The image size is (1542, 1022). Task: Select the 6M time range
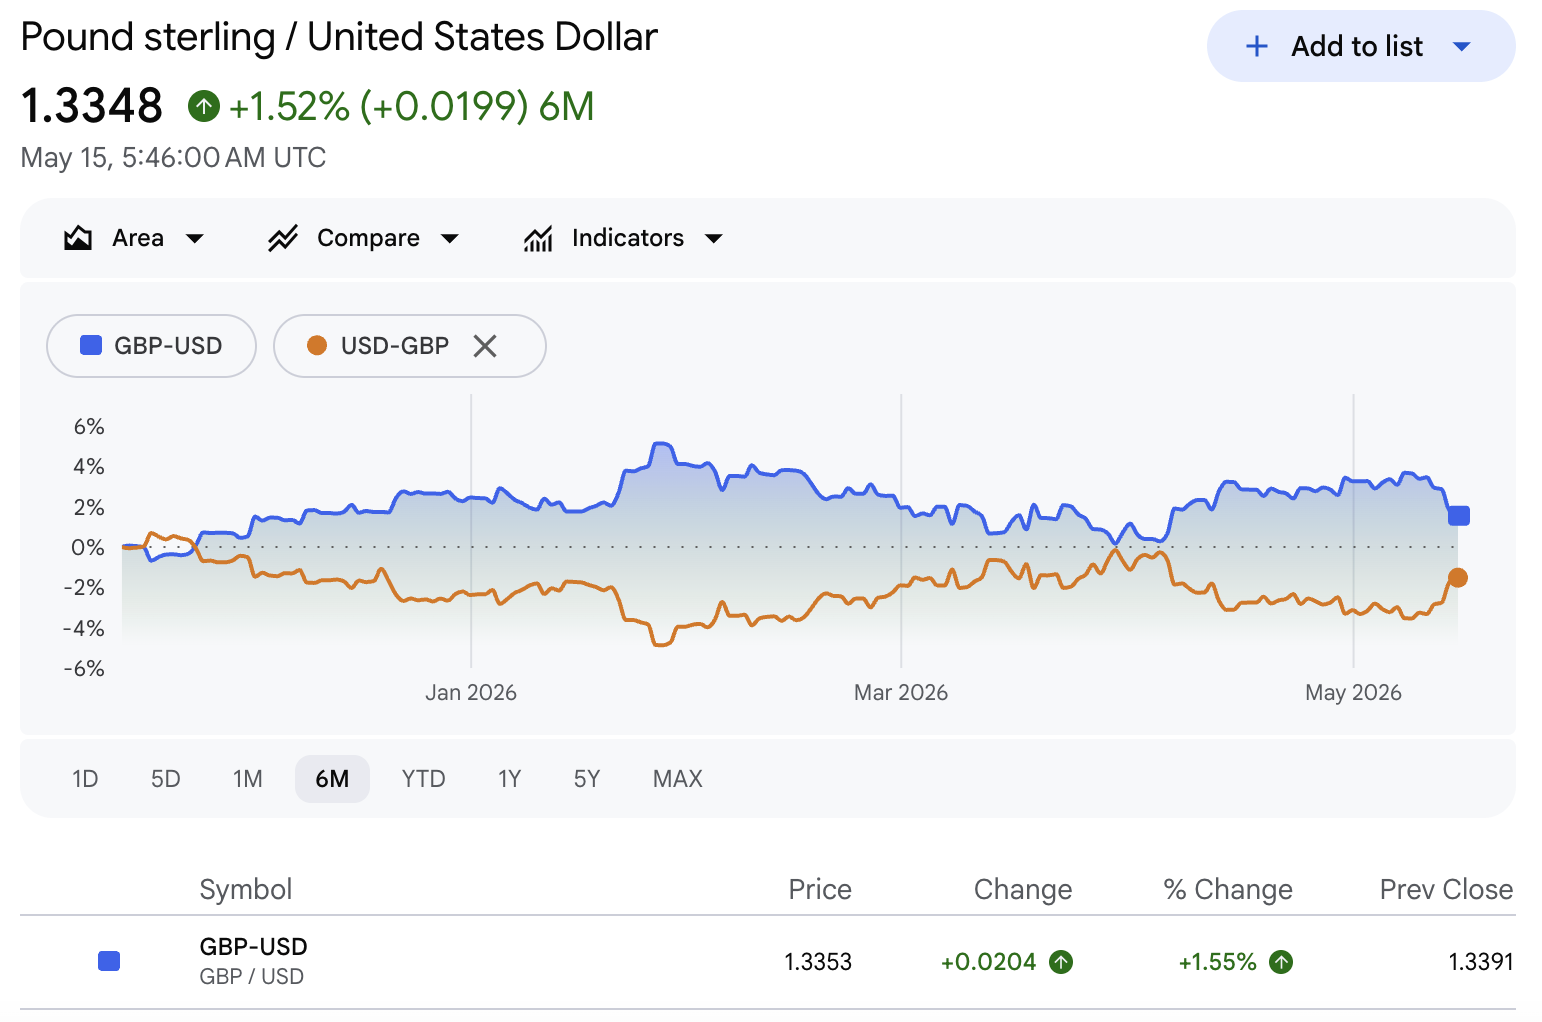tap(332, 779)
